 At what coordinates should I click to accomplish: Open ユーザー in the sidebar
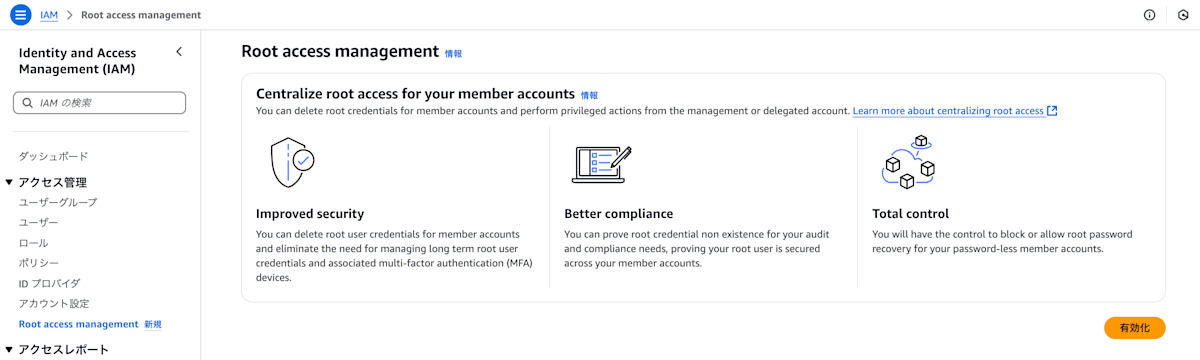pos(38,222)
